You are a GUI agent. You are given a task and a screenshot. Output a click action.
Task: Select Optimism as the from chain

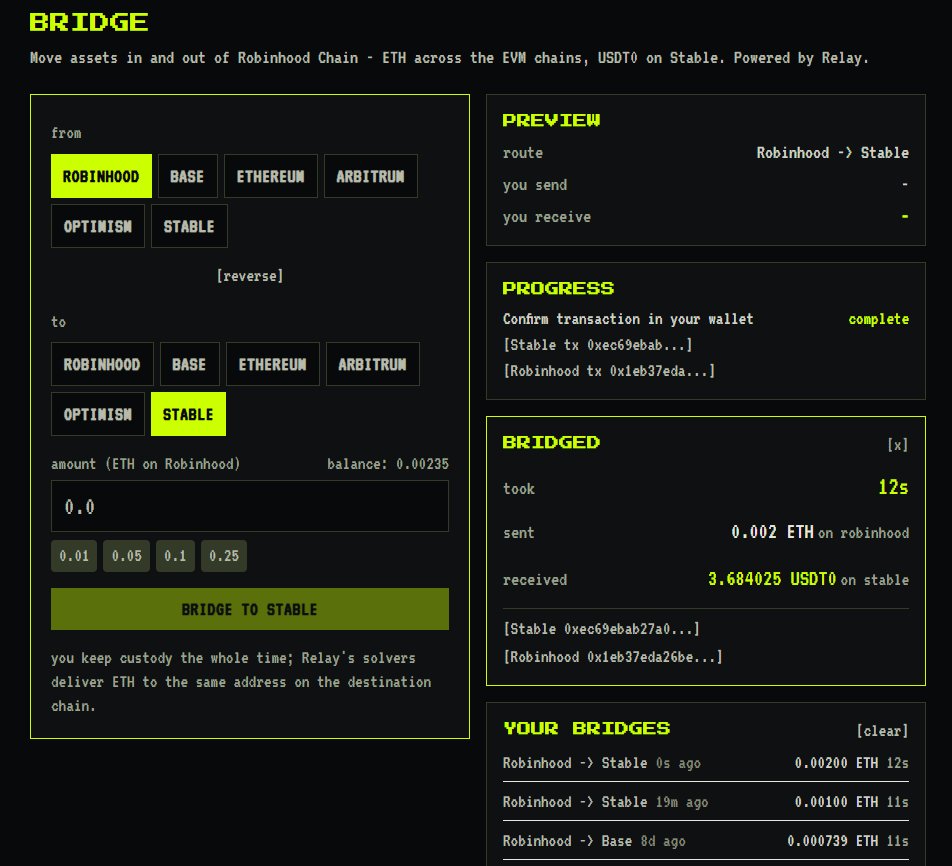click(98, 226)
